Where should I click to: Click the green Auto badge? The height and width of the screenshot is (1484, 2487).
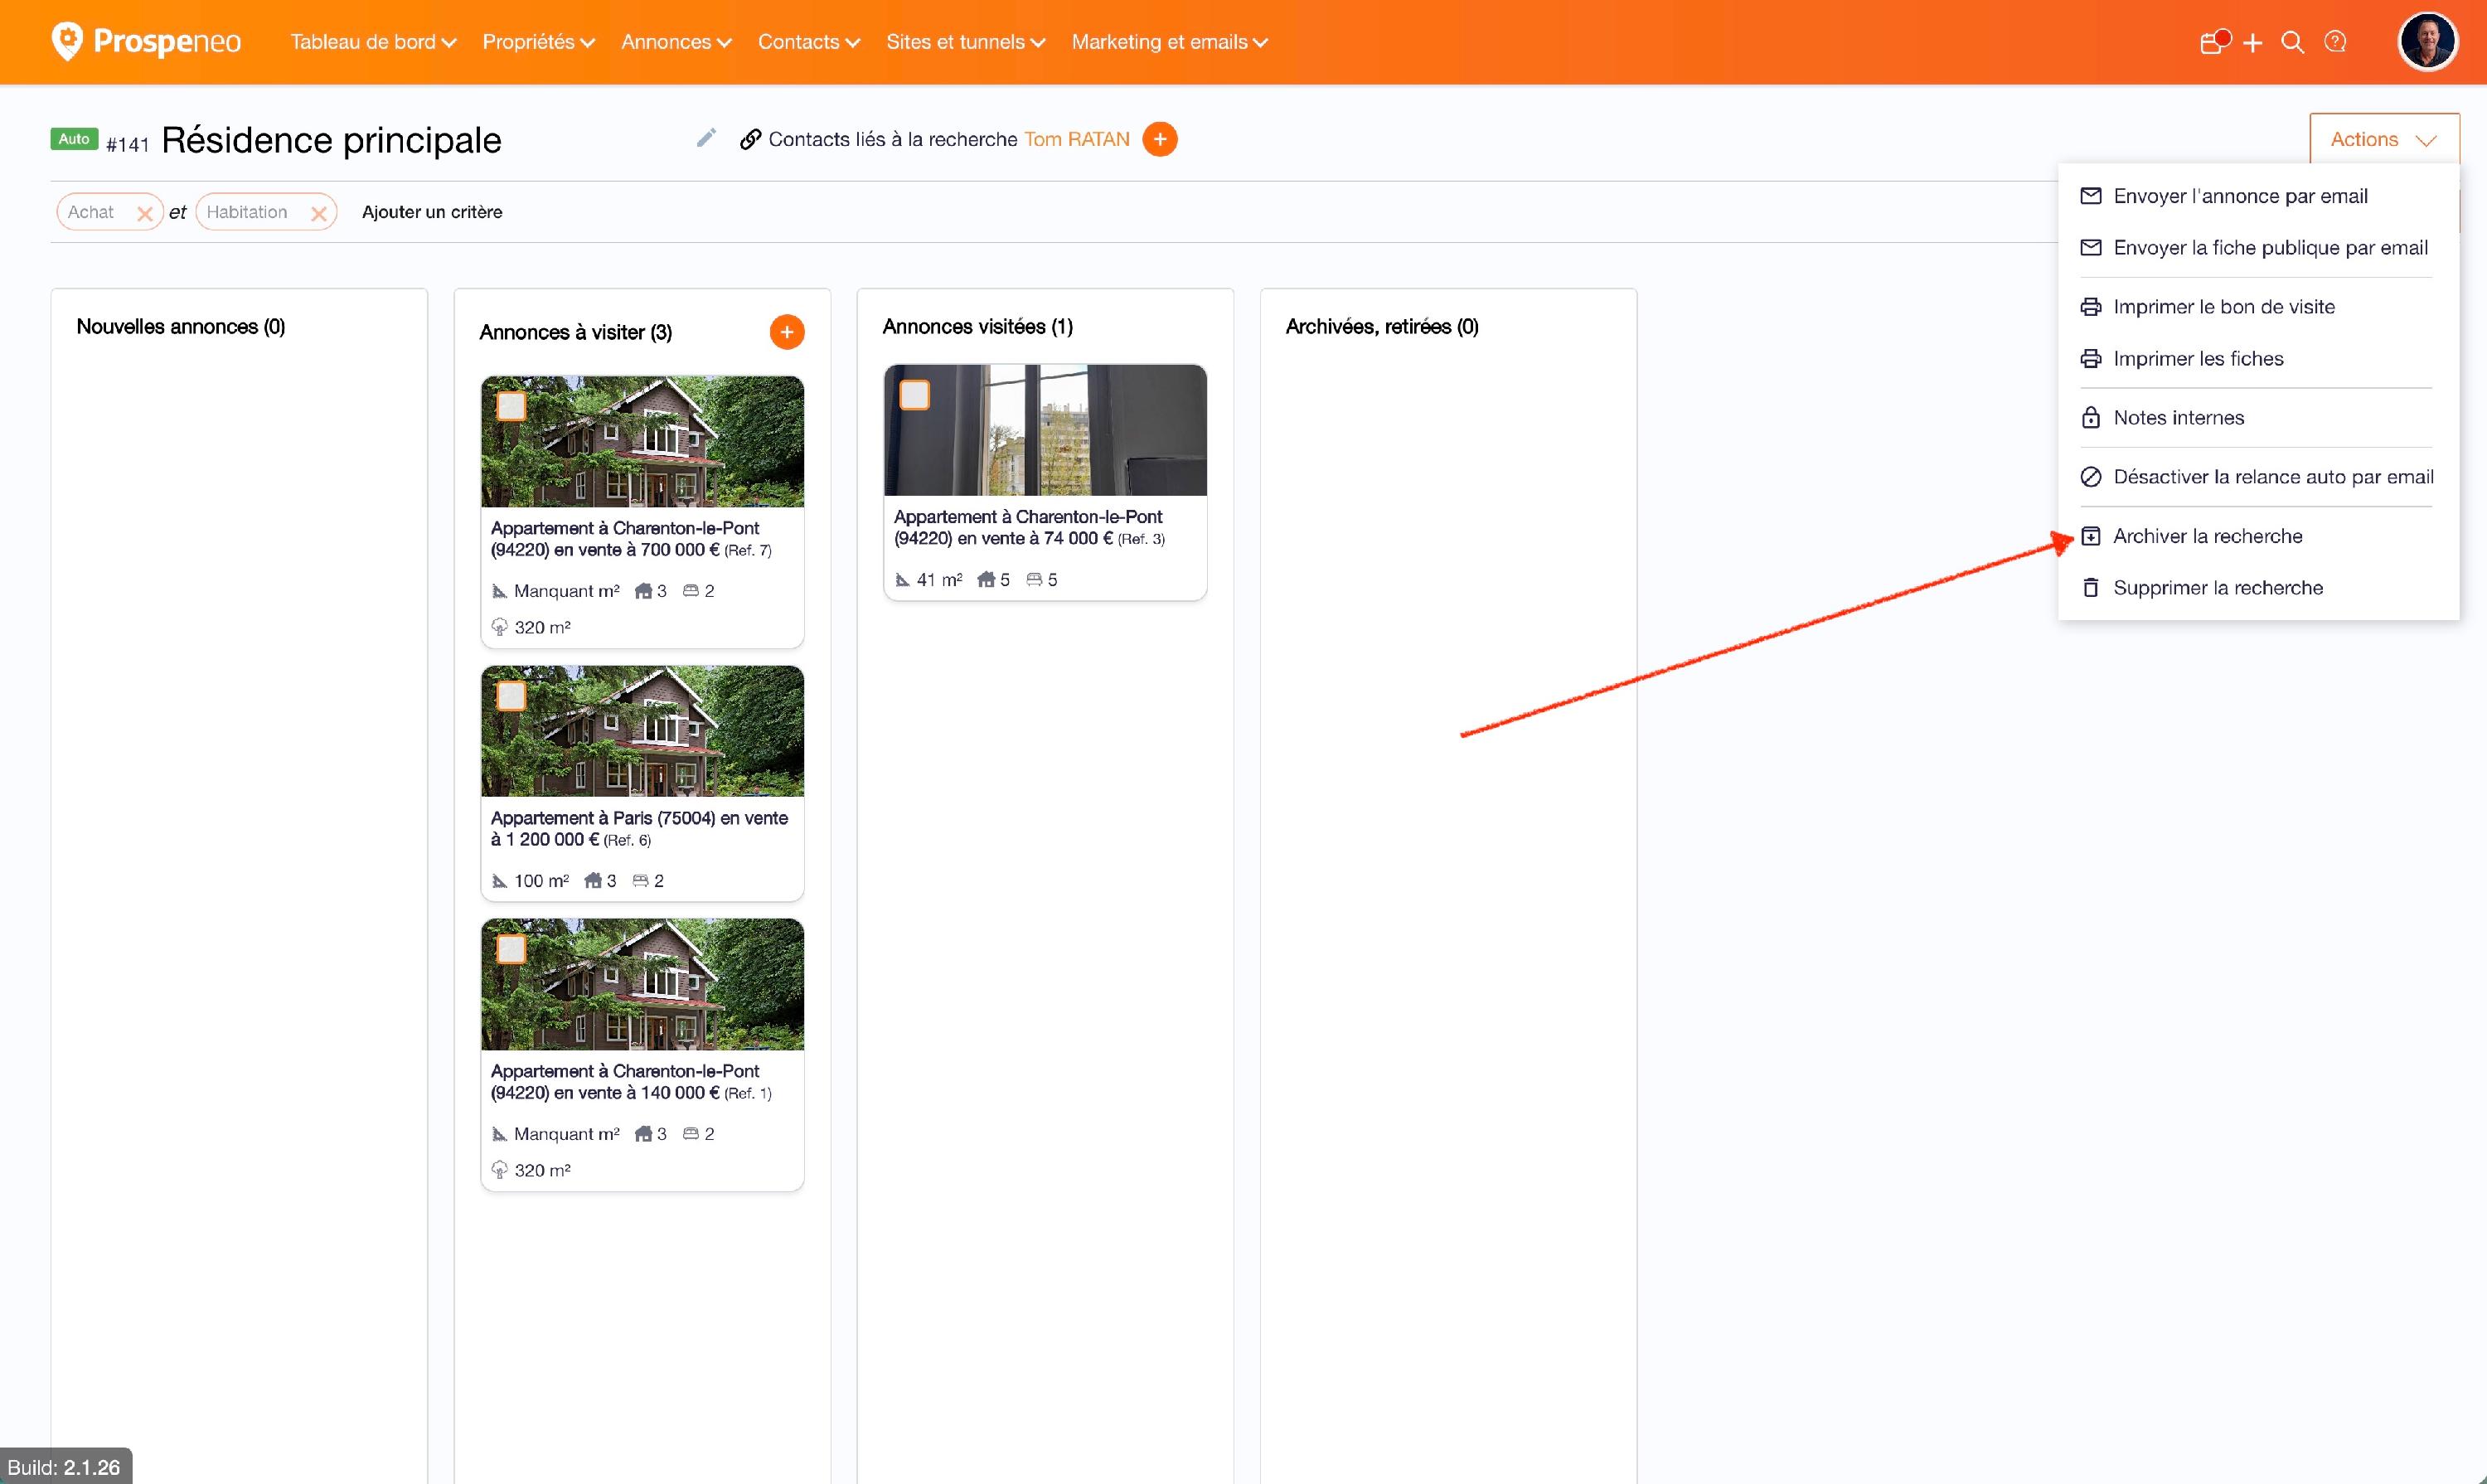coord(74,139)
